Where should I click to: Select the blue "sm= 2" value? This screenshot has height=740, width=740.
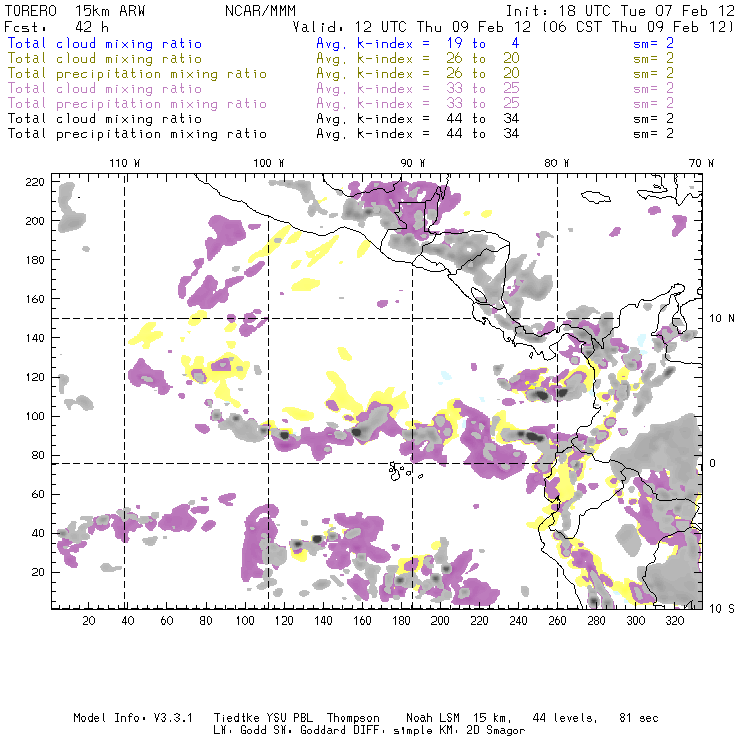tap(653, 43)
